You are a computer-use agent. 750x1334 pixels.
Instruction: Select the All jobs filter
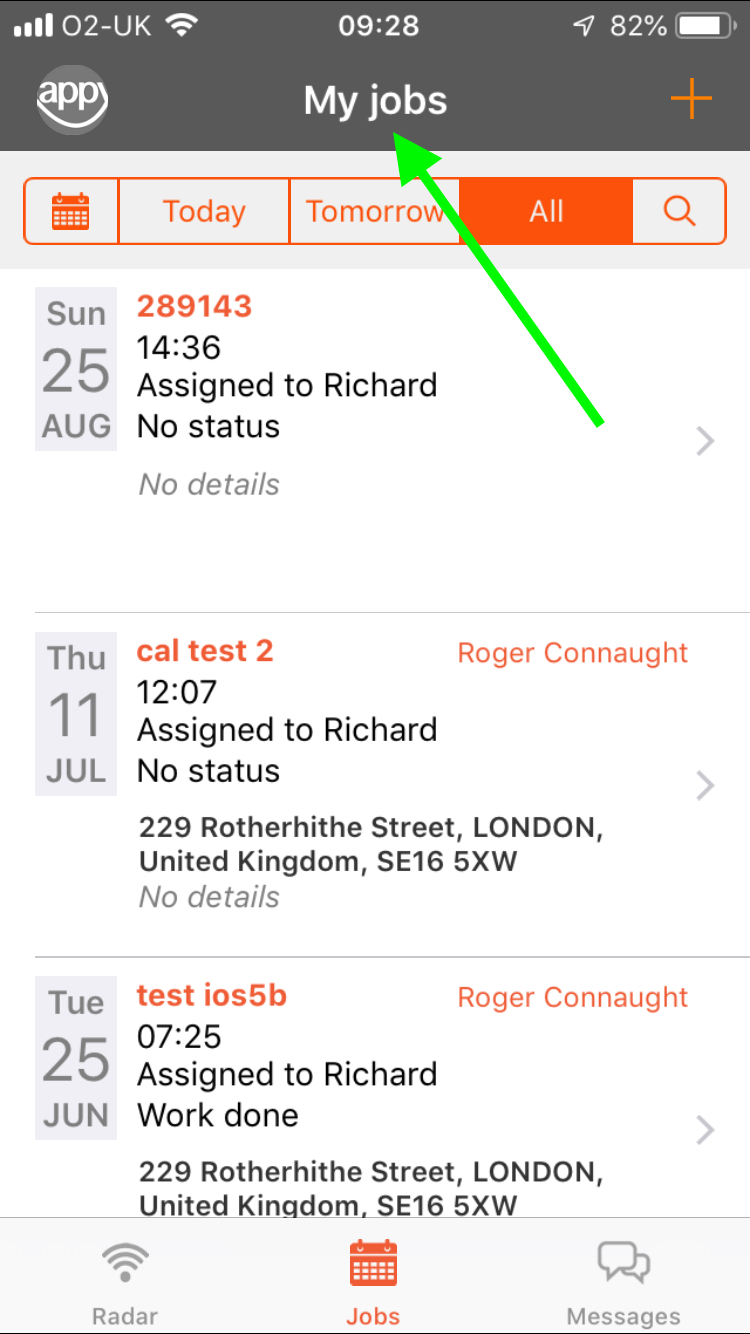coord(547,211)
